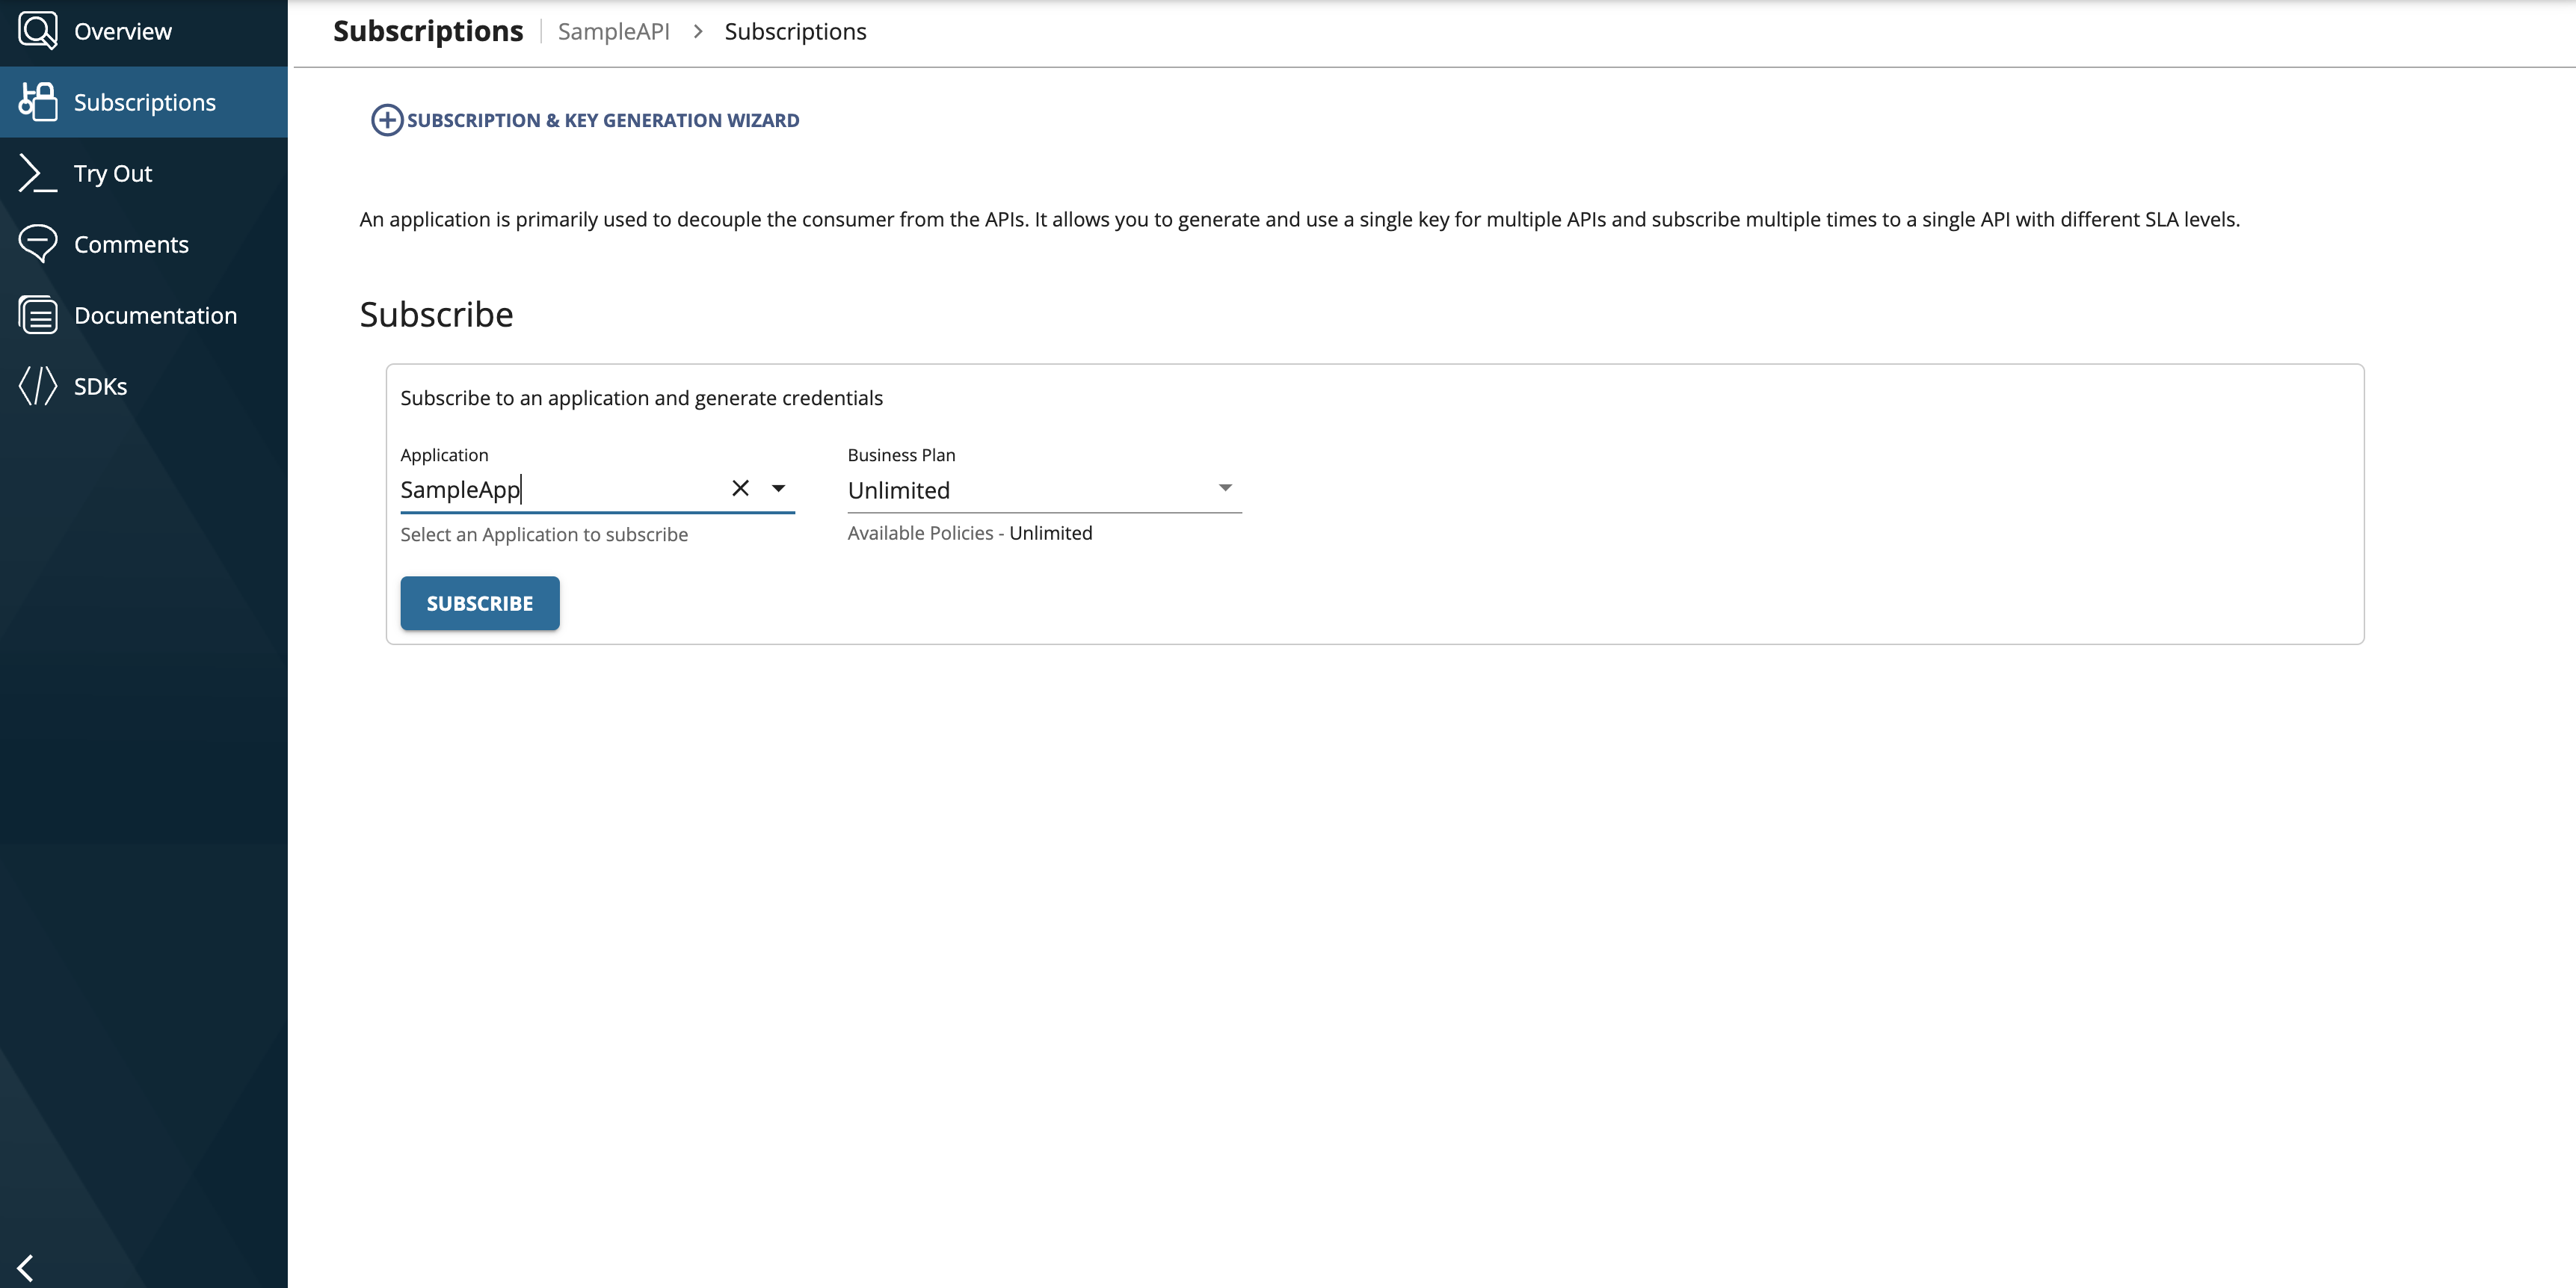The image size is (2576, 1288).
Task: Open the Comments sidebar label
Action: (131, 244)
